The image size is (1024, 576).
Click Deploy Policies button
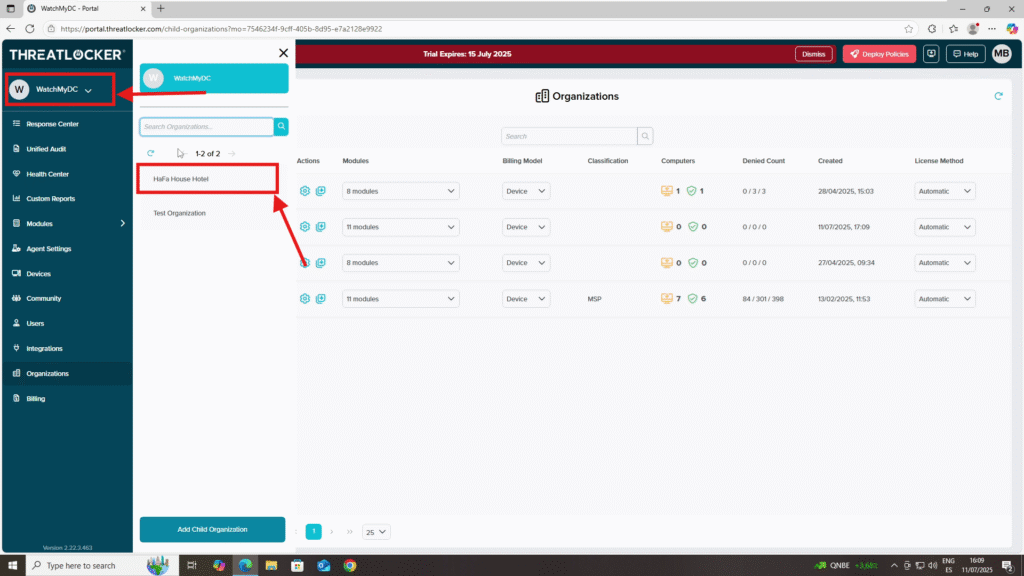tap(879, 54)
